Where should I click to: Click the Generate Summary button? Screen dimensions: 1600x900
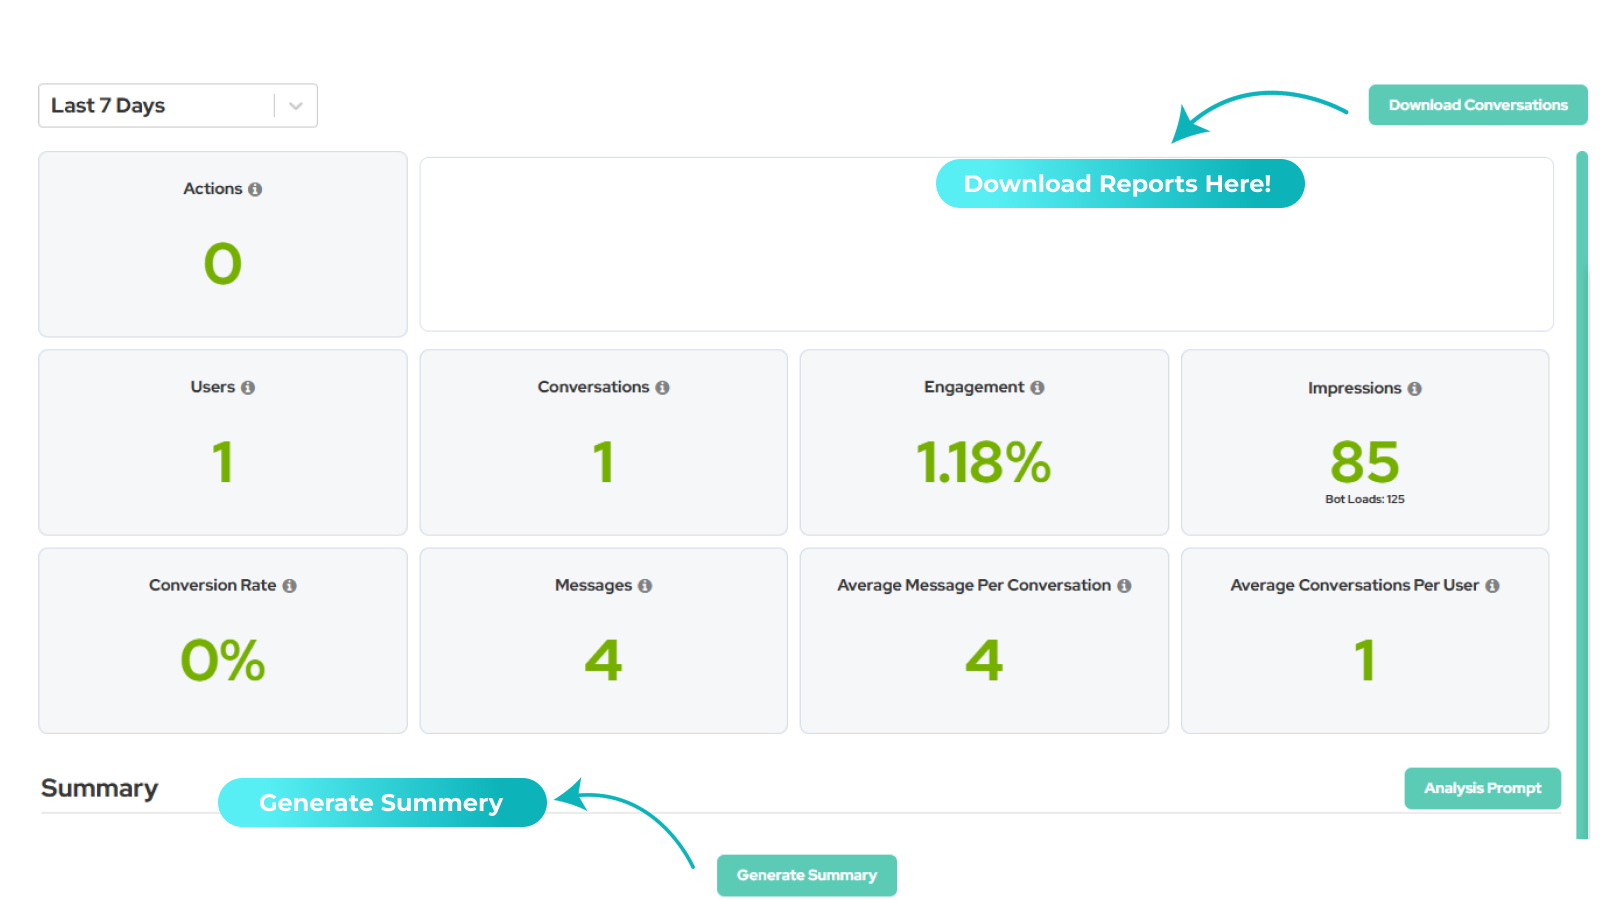[x=806, y=874]
